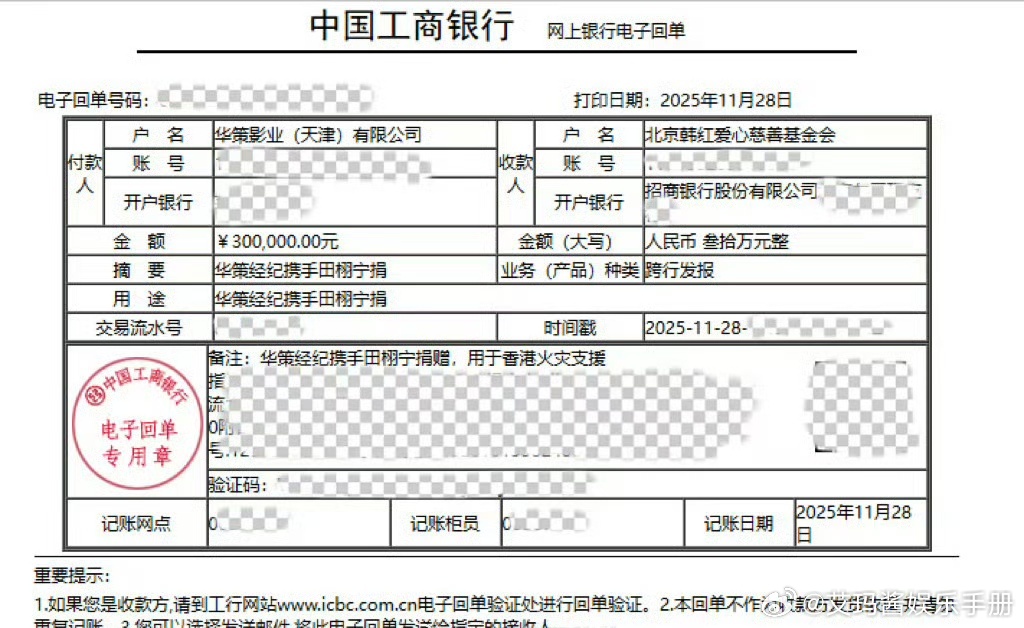Click the 网上银行电子回单 subtitle
The width and height of the screenshot is (1024, 628).
[616, 31]
